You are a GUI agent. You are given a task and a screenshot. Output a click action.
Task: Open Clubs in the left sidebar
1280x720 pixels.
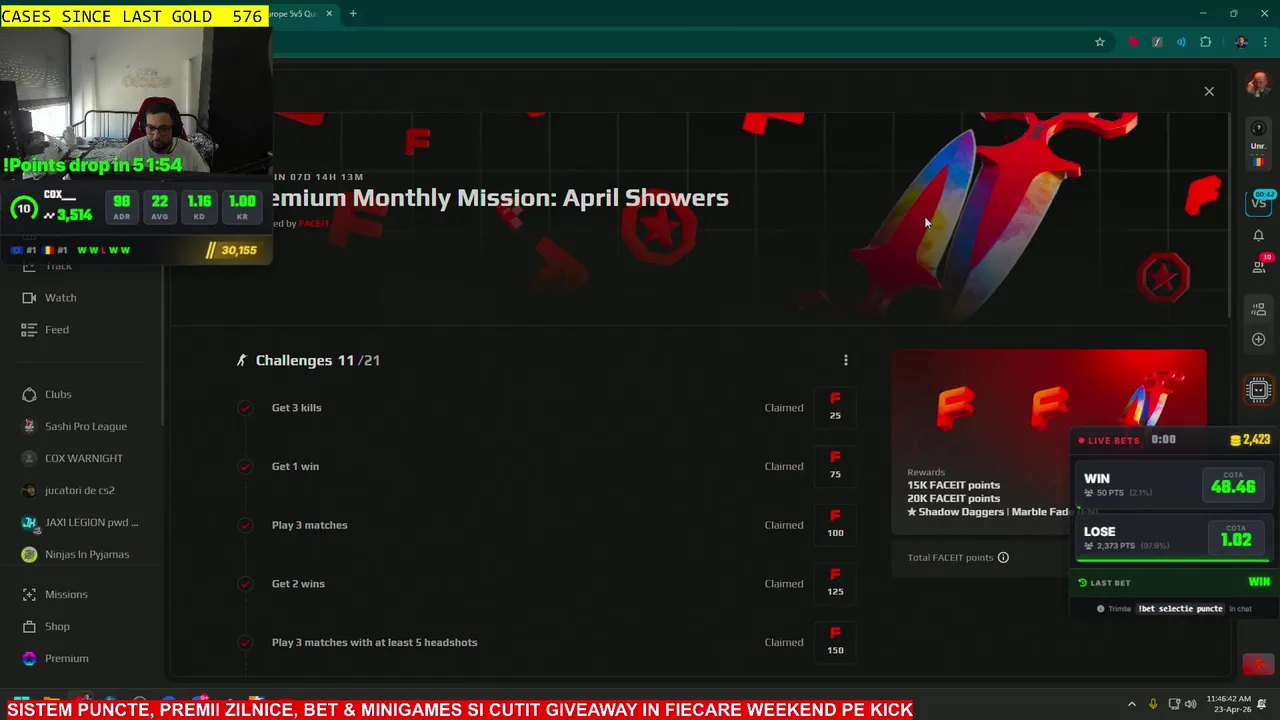pyautogui.click(x=58, y=394)
